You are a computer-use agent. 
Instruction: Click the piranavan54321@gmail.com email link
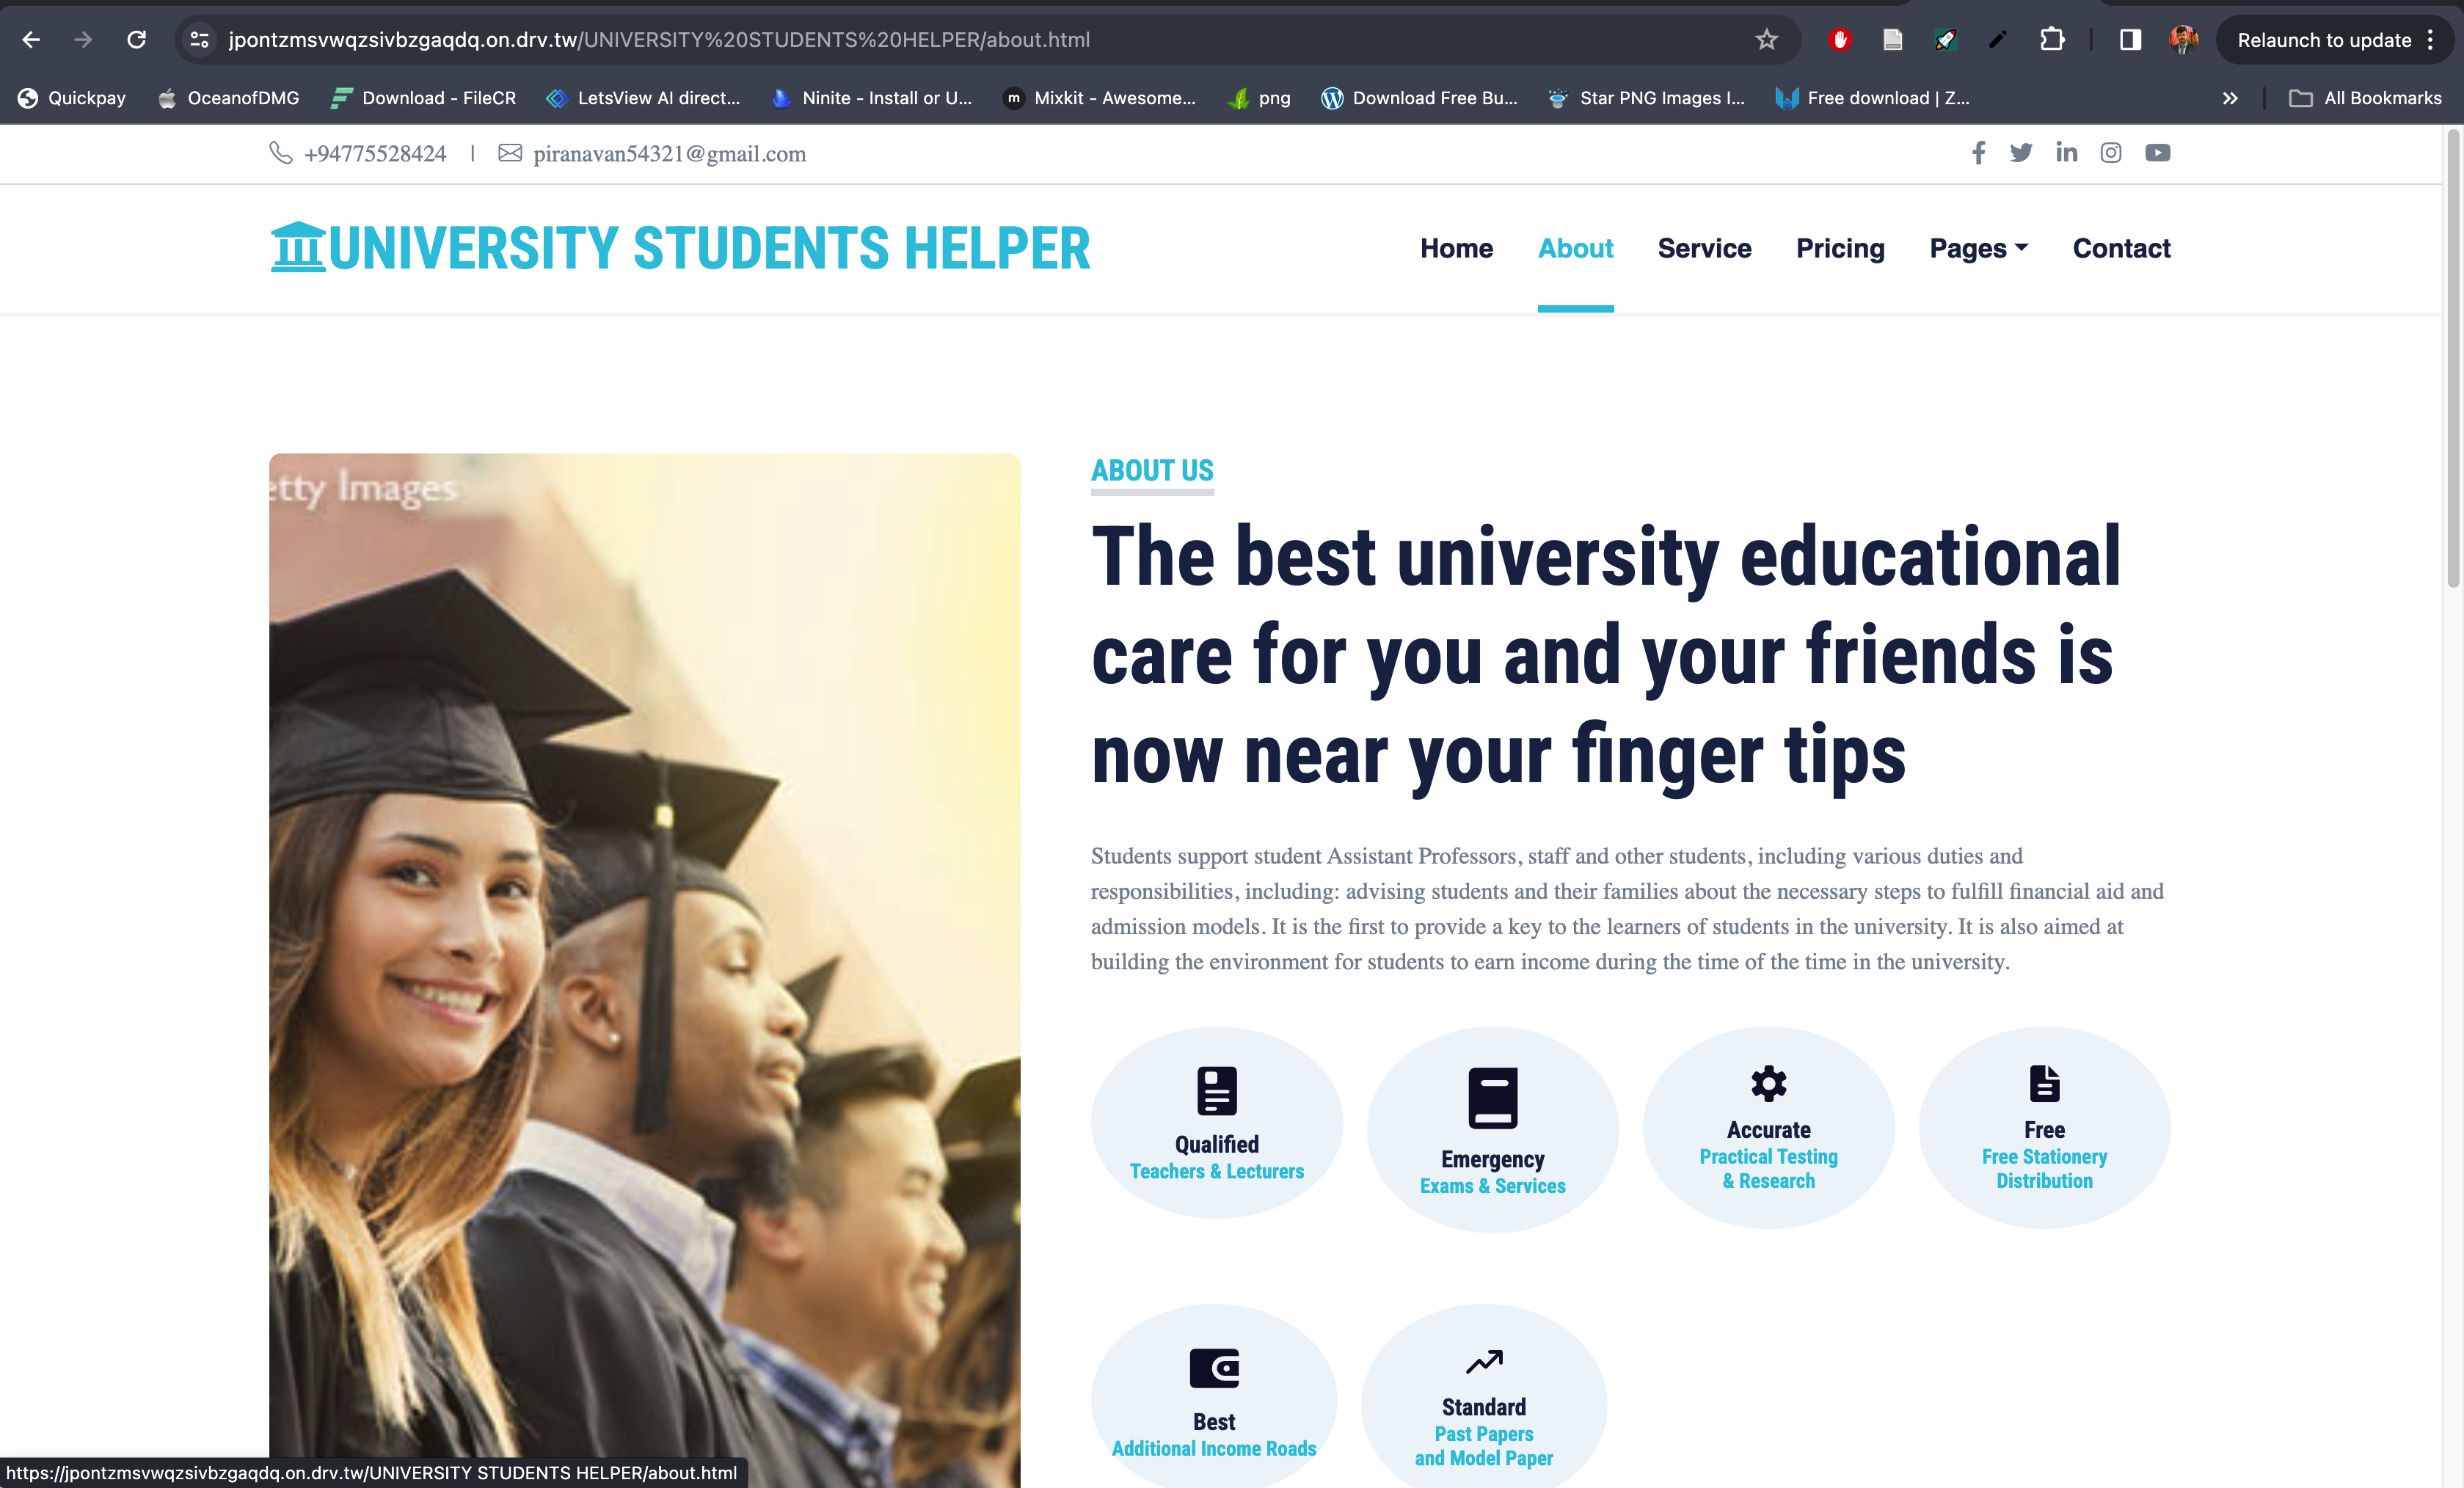click(x=669, y=154)
